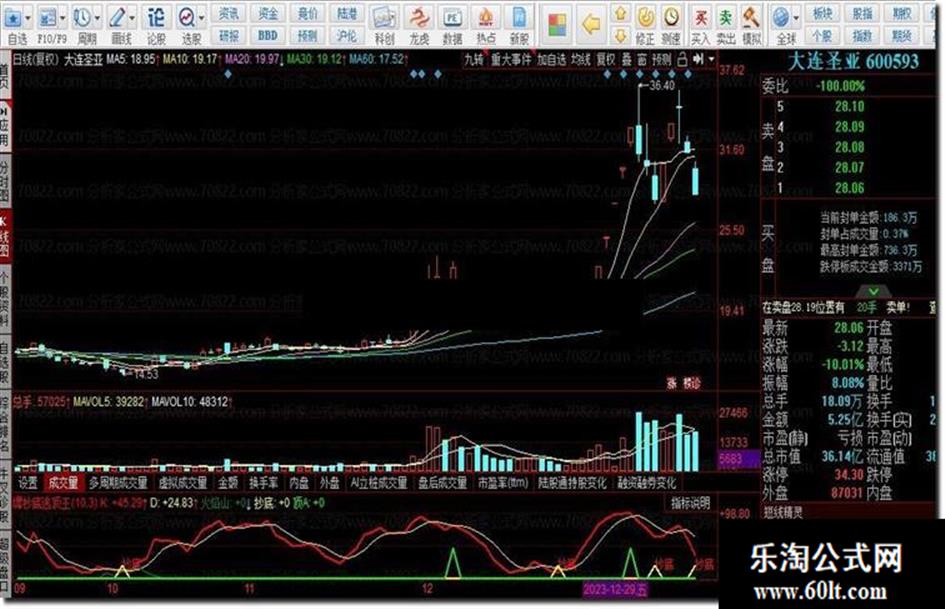Switch to the 多周期成交量 tab
The image size is (945, 609).
tap(118, 482)
